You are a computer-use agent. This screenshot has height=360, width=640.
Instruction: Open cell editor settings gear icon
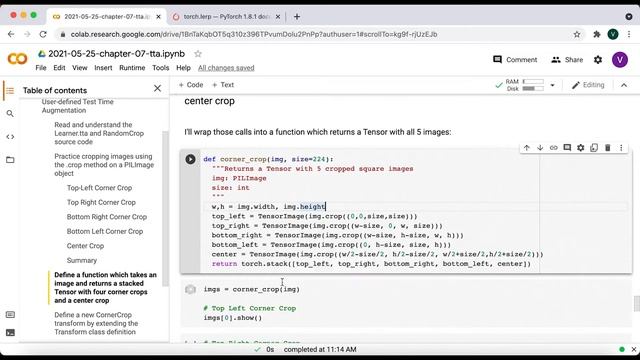point(580,148)
